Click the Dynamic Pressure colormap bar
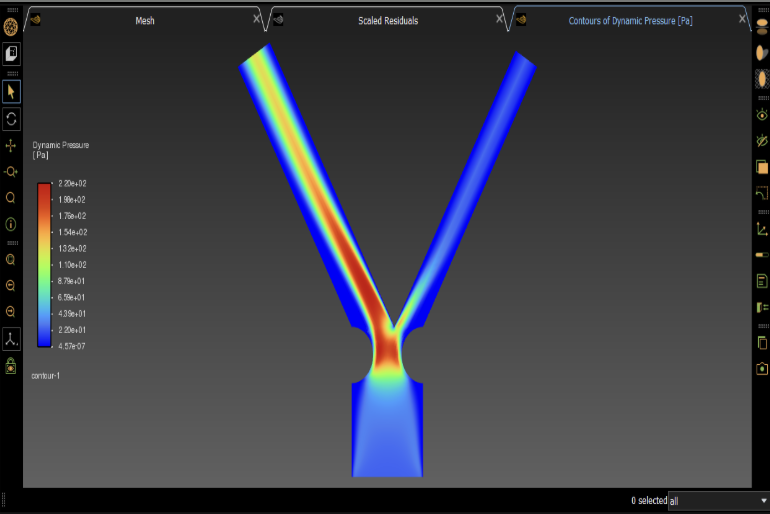 click(x=44, y=265)
